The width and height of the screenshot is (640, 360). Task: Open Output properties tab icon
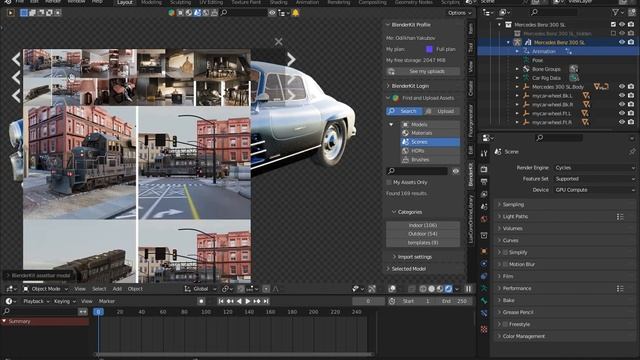pos(484,182)
